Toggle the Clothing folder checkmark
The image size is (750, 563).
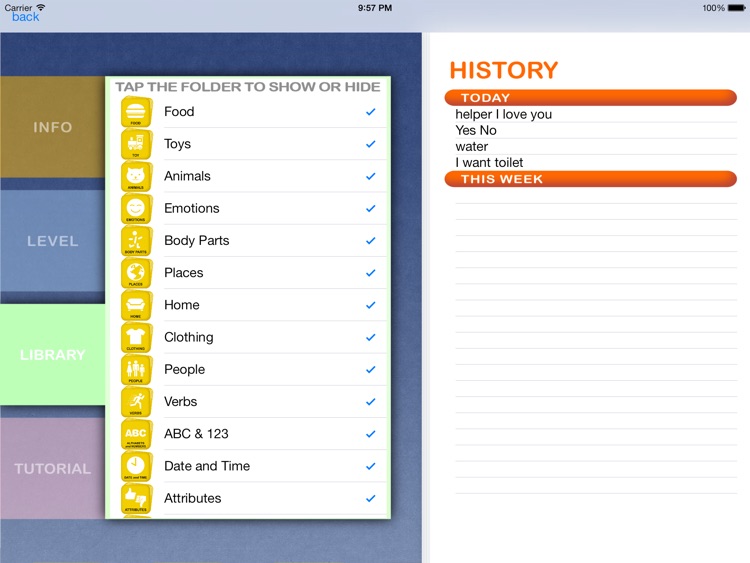point(371,337)
